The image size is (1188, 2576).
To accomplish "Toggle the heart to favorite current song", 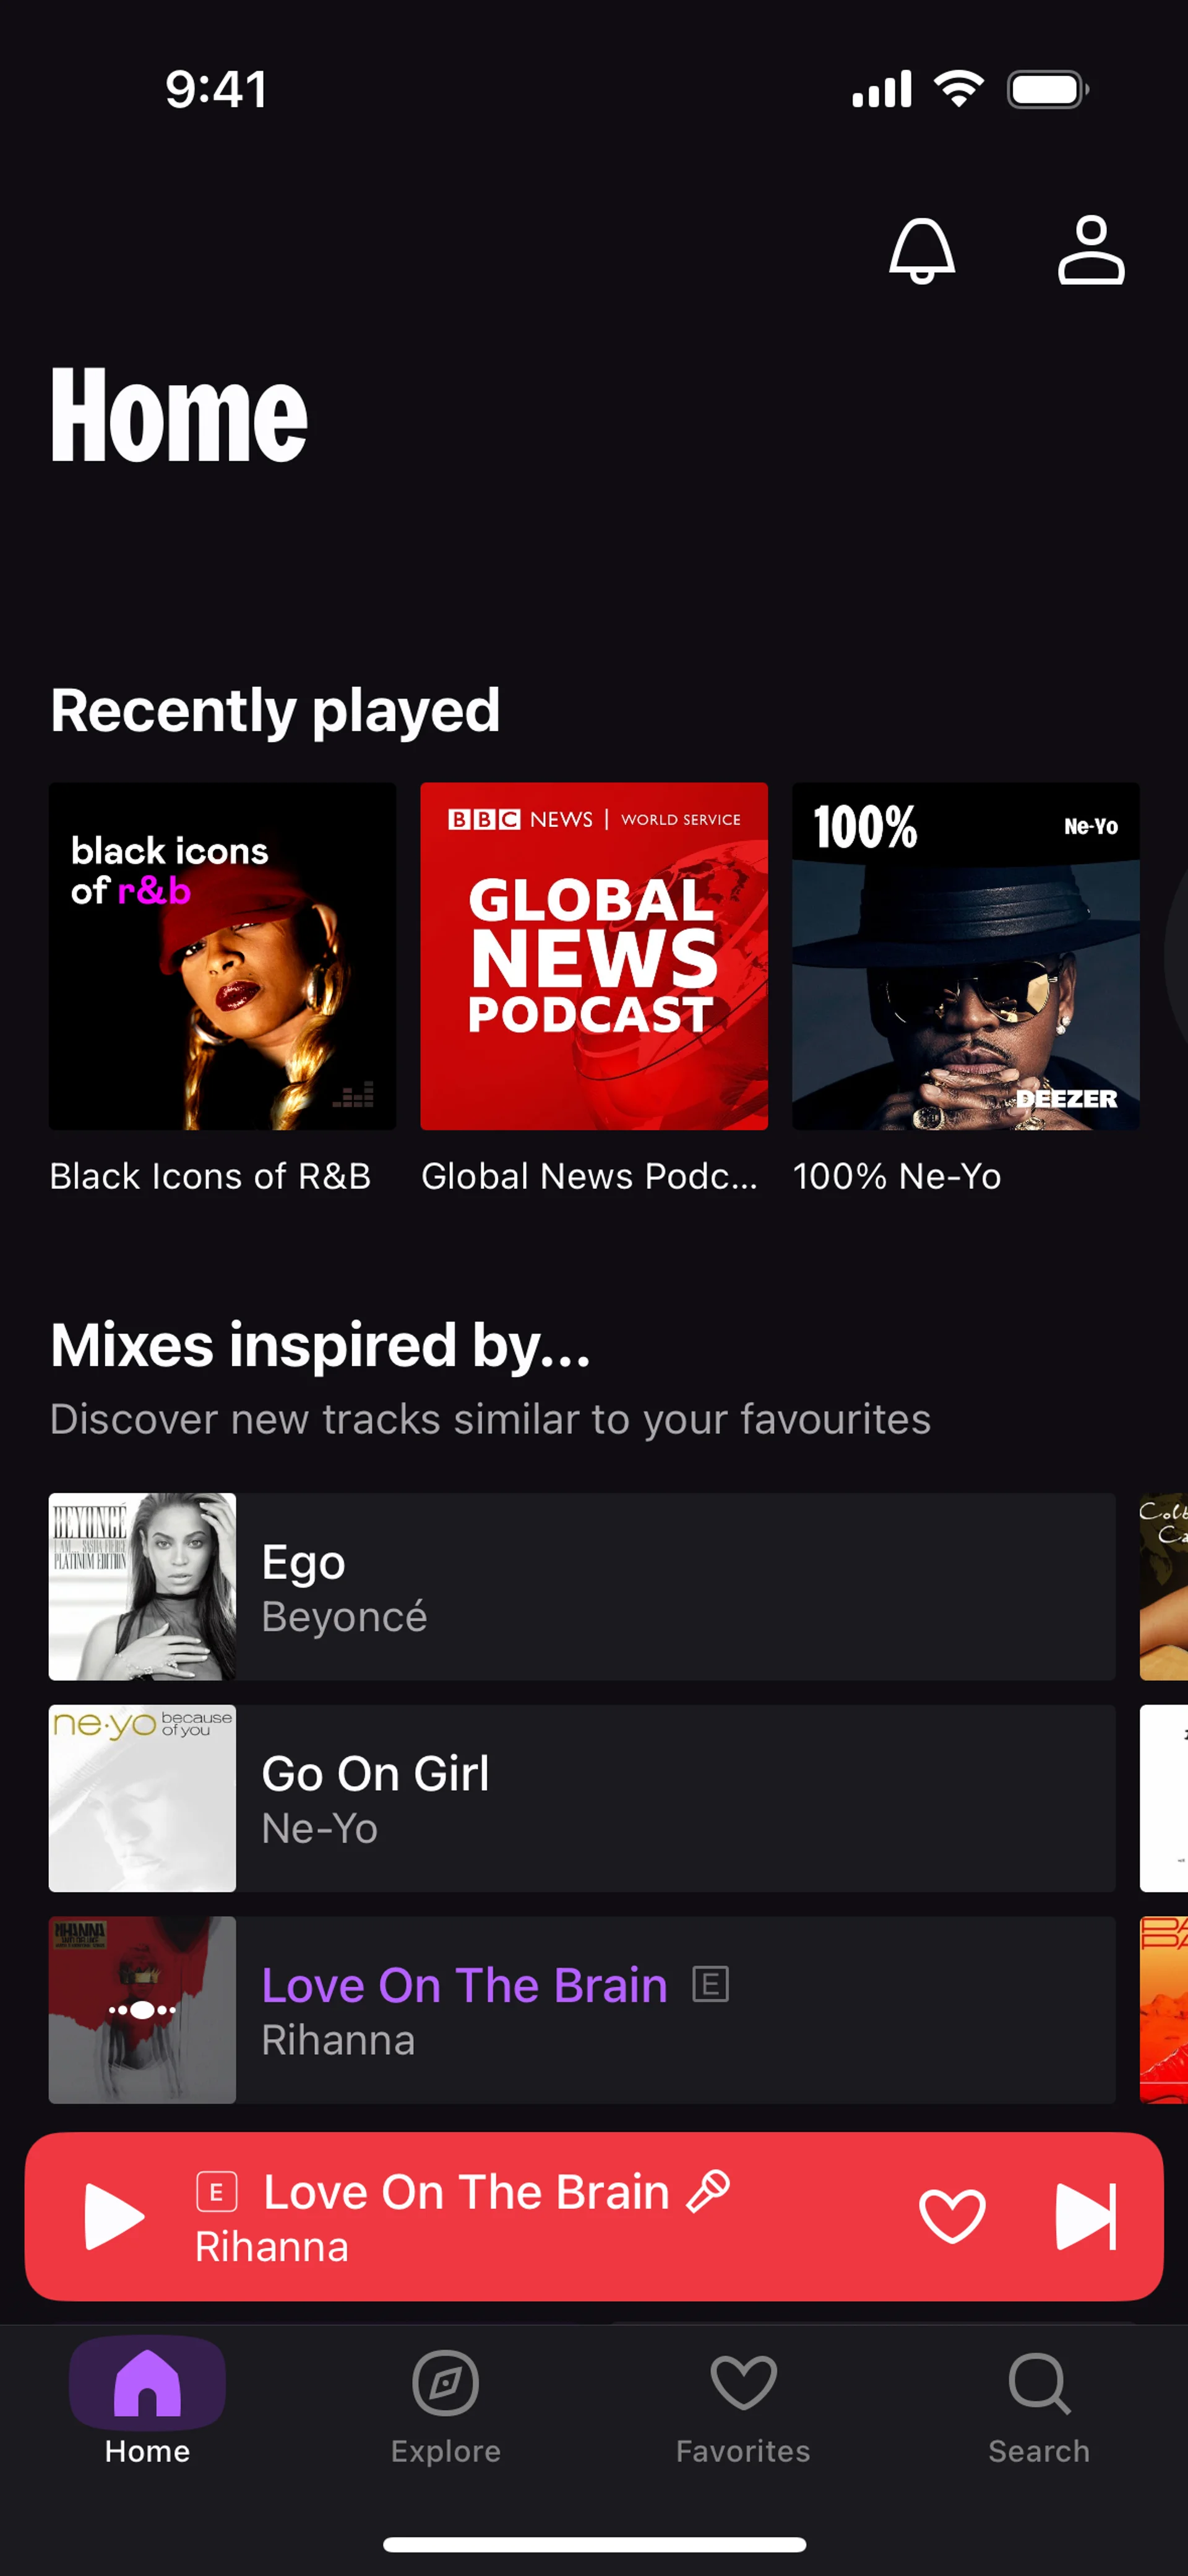I will point(951,2216).
